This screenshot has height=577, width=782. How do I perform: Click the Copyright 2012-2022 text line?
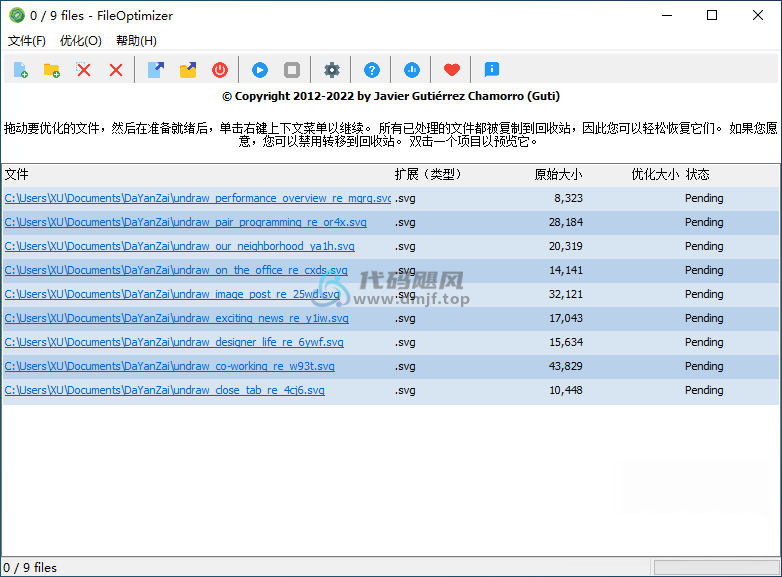(x=391, y=96)
